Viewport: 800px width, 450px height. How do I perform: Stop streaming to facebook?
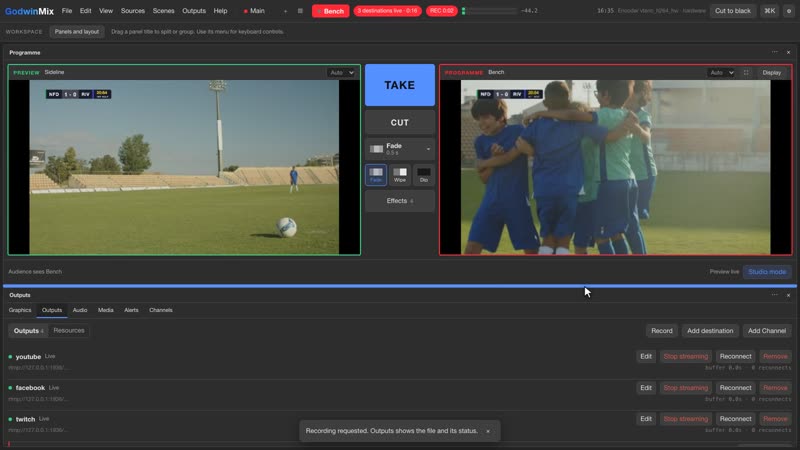tap(686, 388)
